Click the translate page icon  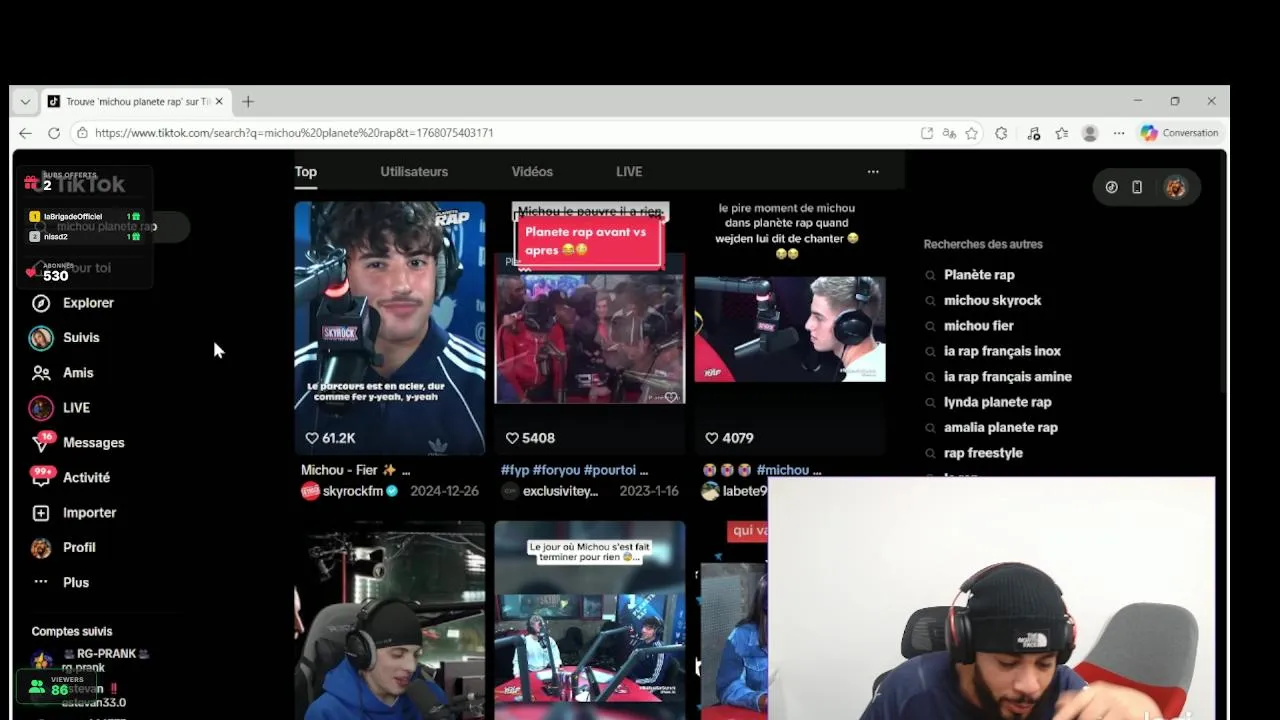(949, 133)
